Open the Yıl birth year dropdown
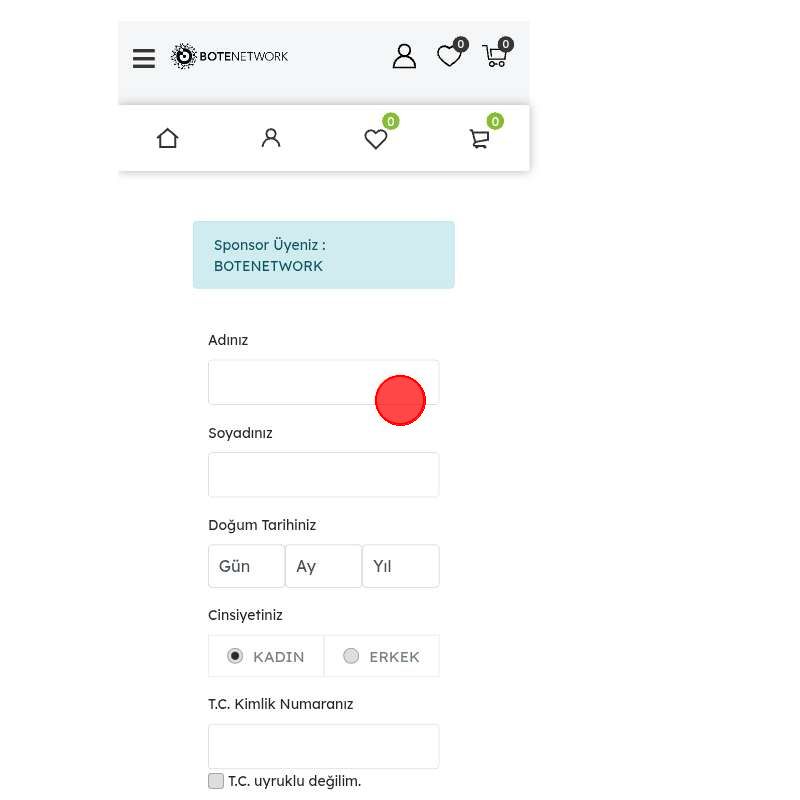The image size is (800, 800). 400,566
